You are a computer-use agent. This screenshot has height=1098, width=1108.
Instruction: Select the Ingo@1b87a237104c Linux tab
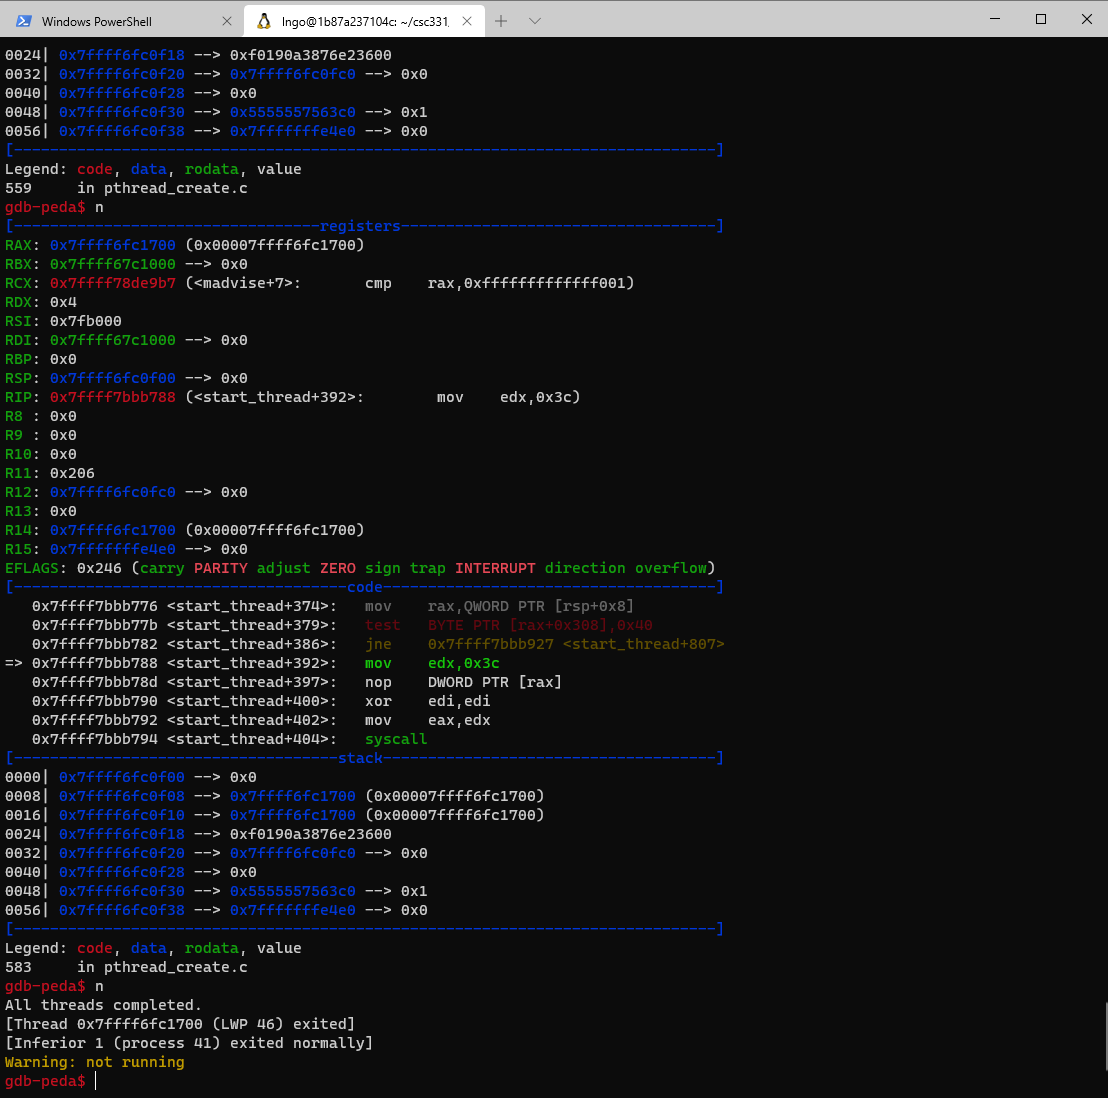pos(364,21)
